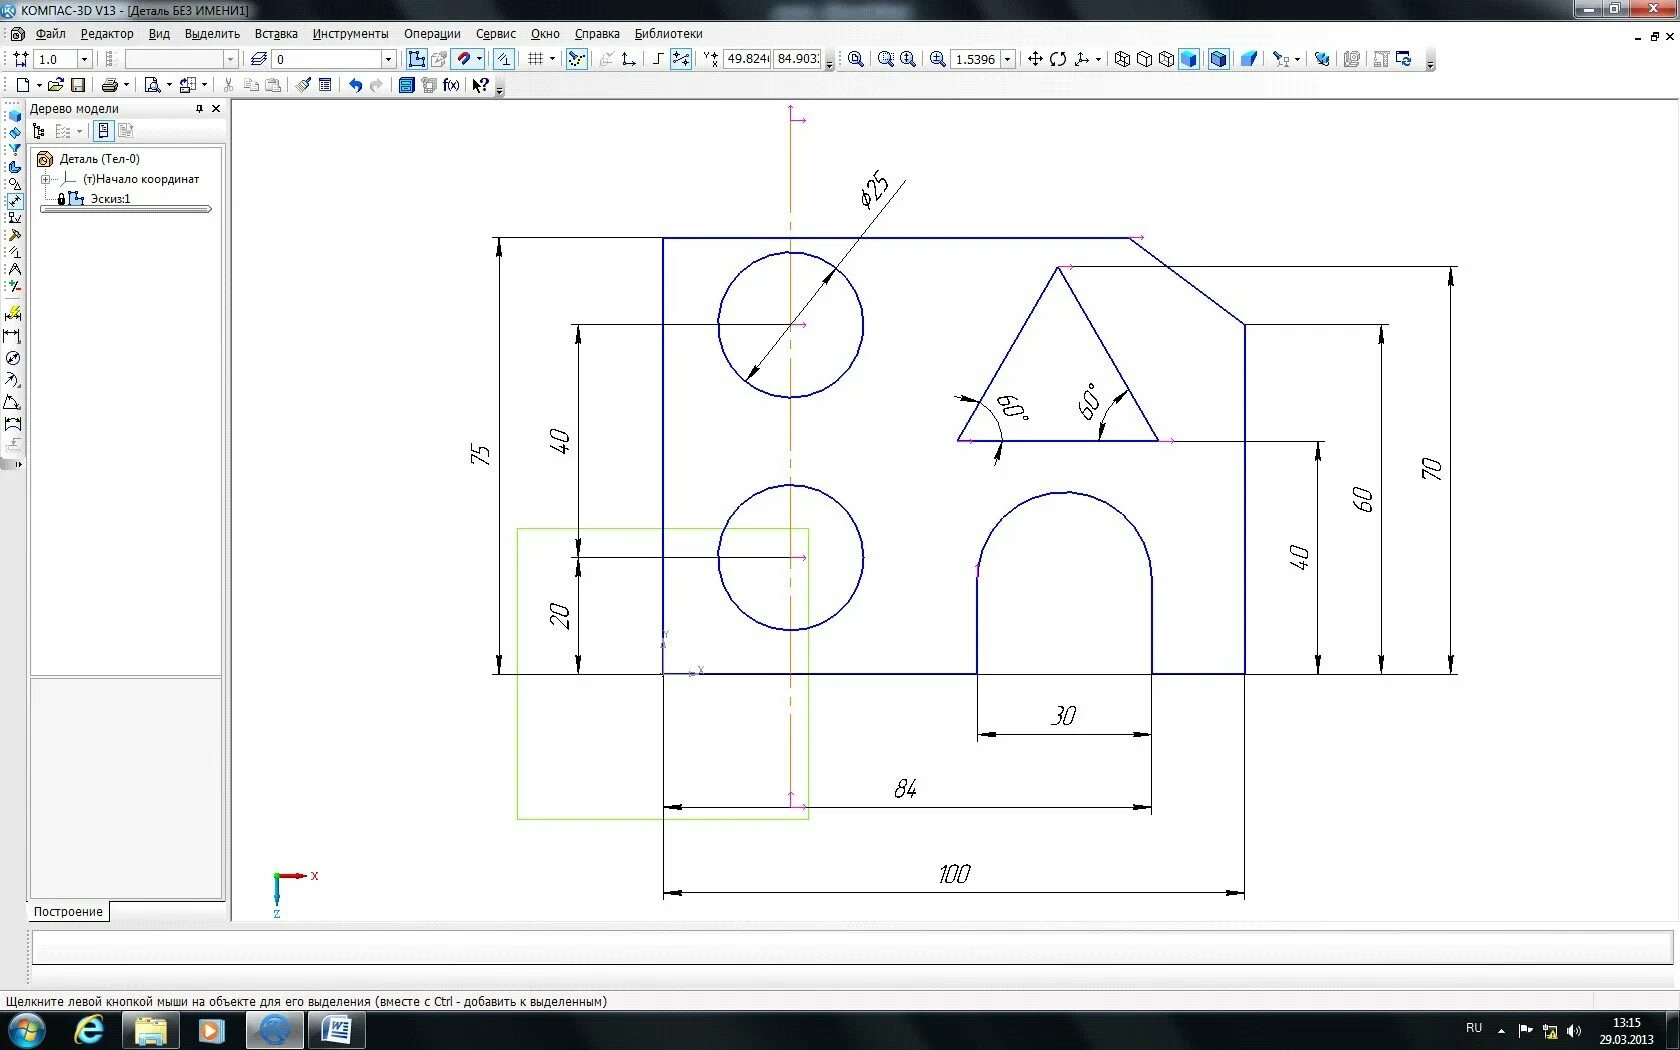Viewport: 1680px width, 1050px height.
Task: Switch to wireframe display mode
Action: [1122, 59]
